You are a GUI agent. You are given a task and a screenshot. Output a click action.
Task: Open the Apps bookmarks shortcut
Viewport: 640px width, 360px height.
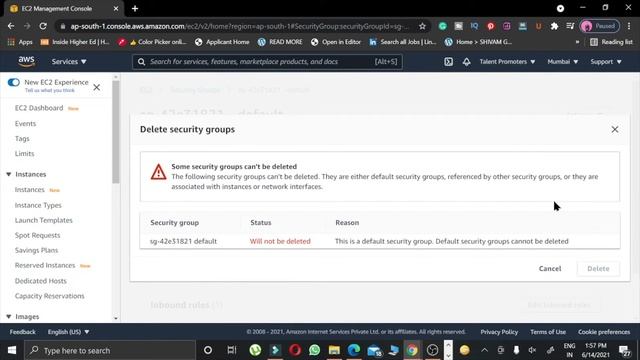tap(20, 42)
